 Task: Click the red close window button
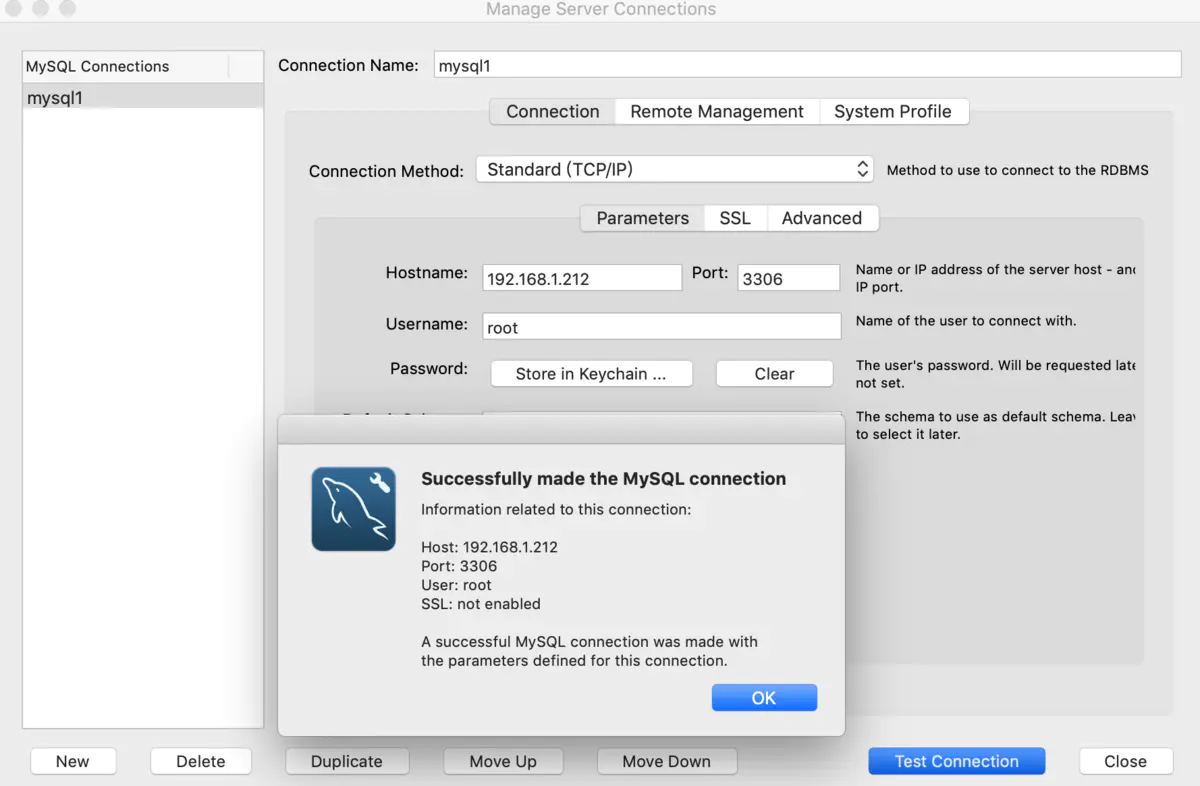[x=13, y=8]
